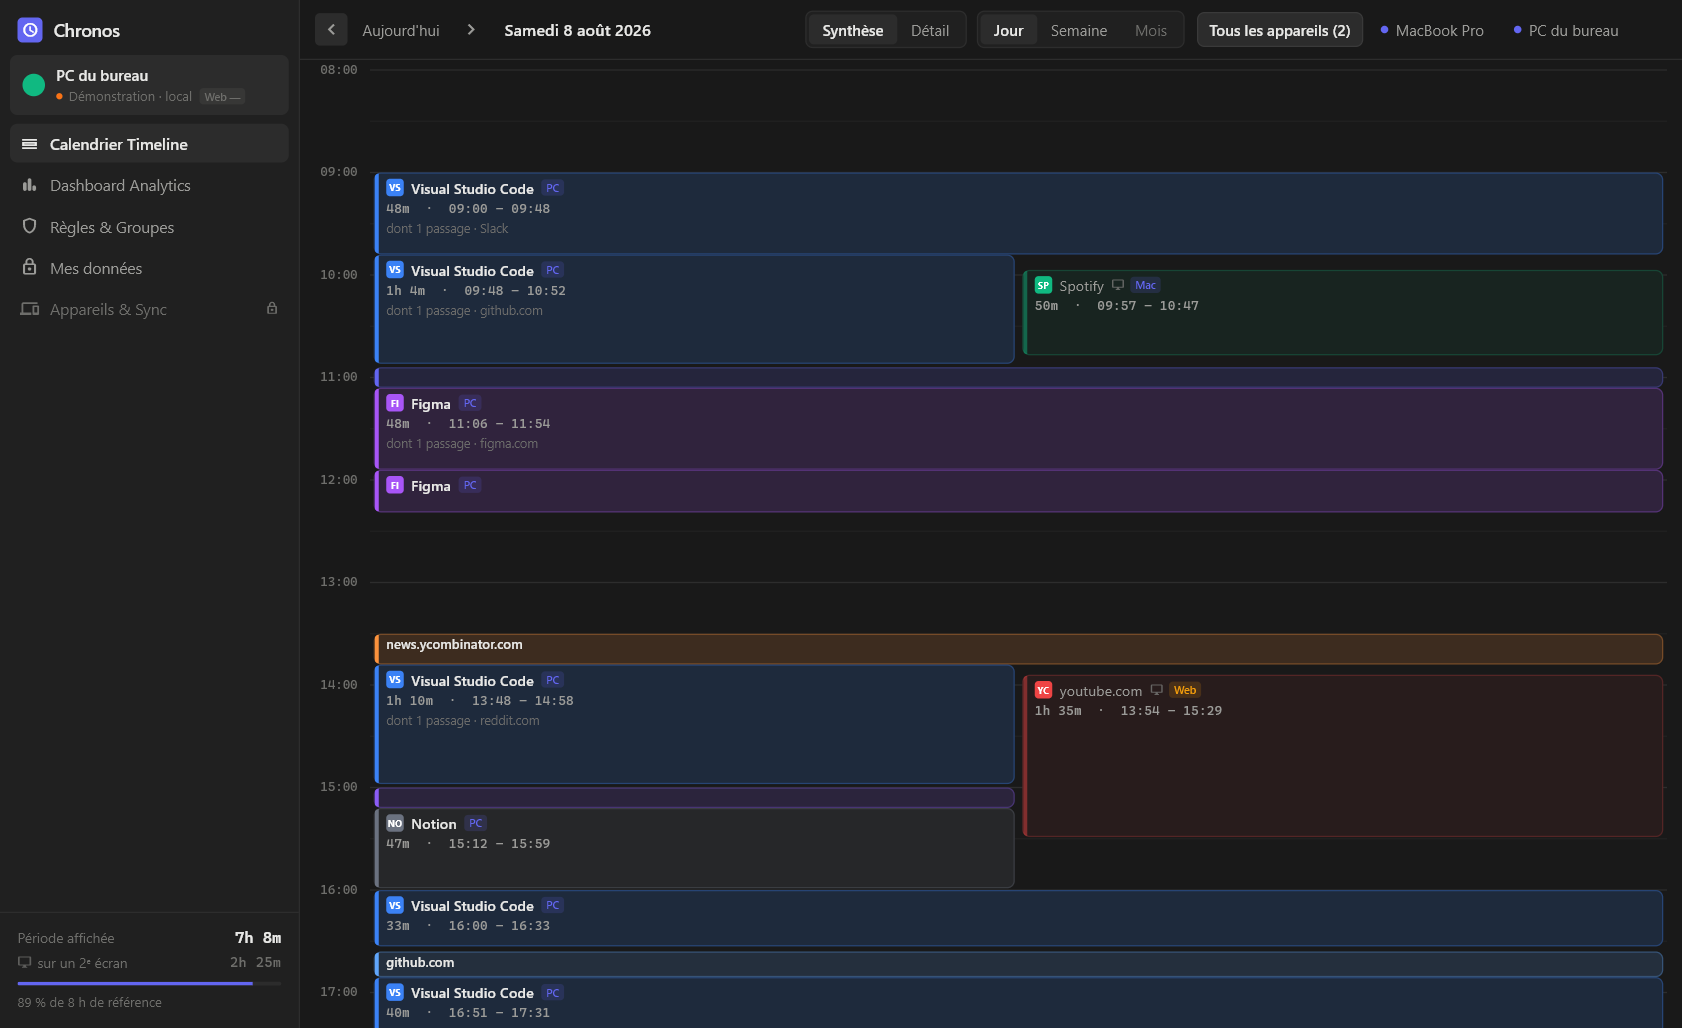Screen dimensions: 1682x1028
Task: Click the date Samedi 8 août 2026
Action: (577, 31)
